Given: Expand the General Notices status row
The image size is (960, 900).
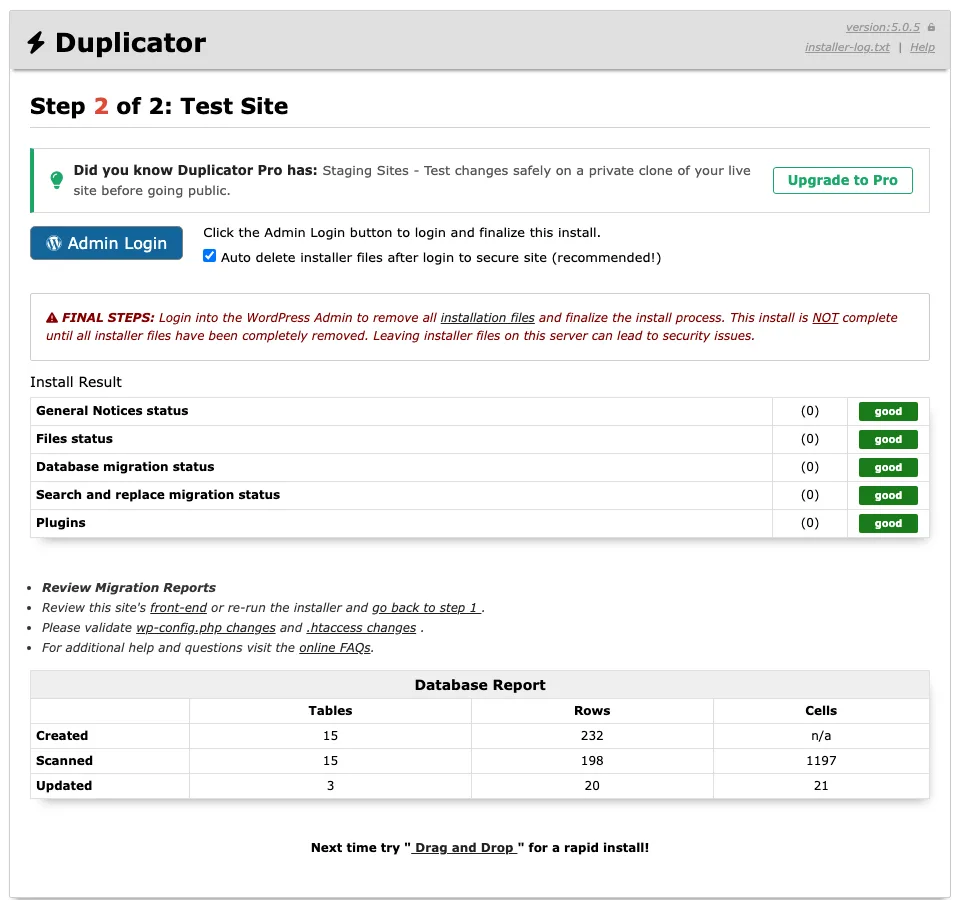Looking at the screenshot, I should tap(479, 411).
